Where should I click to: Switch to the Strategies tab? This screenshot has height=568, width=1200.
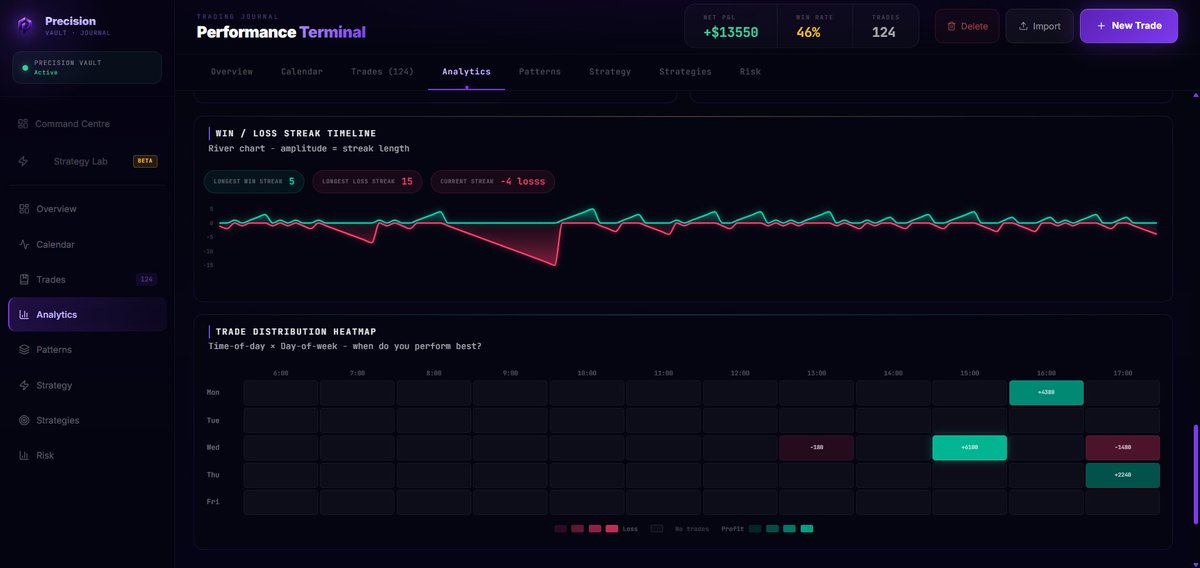tap(685, 72)
